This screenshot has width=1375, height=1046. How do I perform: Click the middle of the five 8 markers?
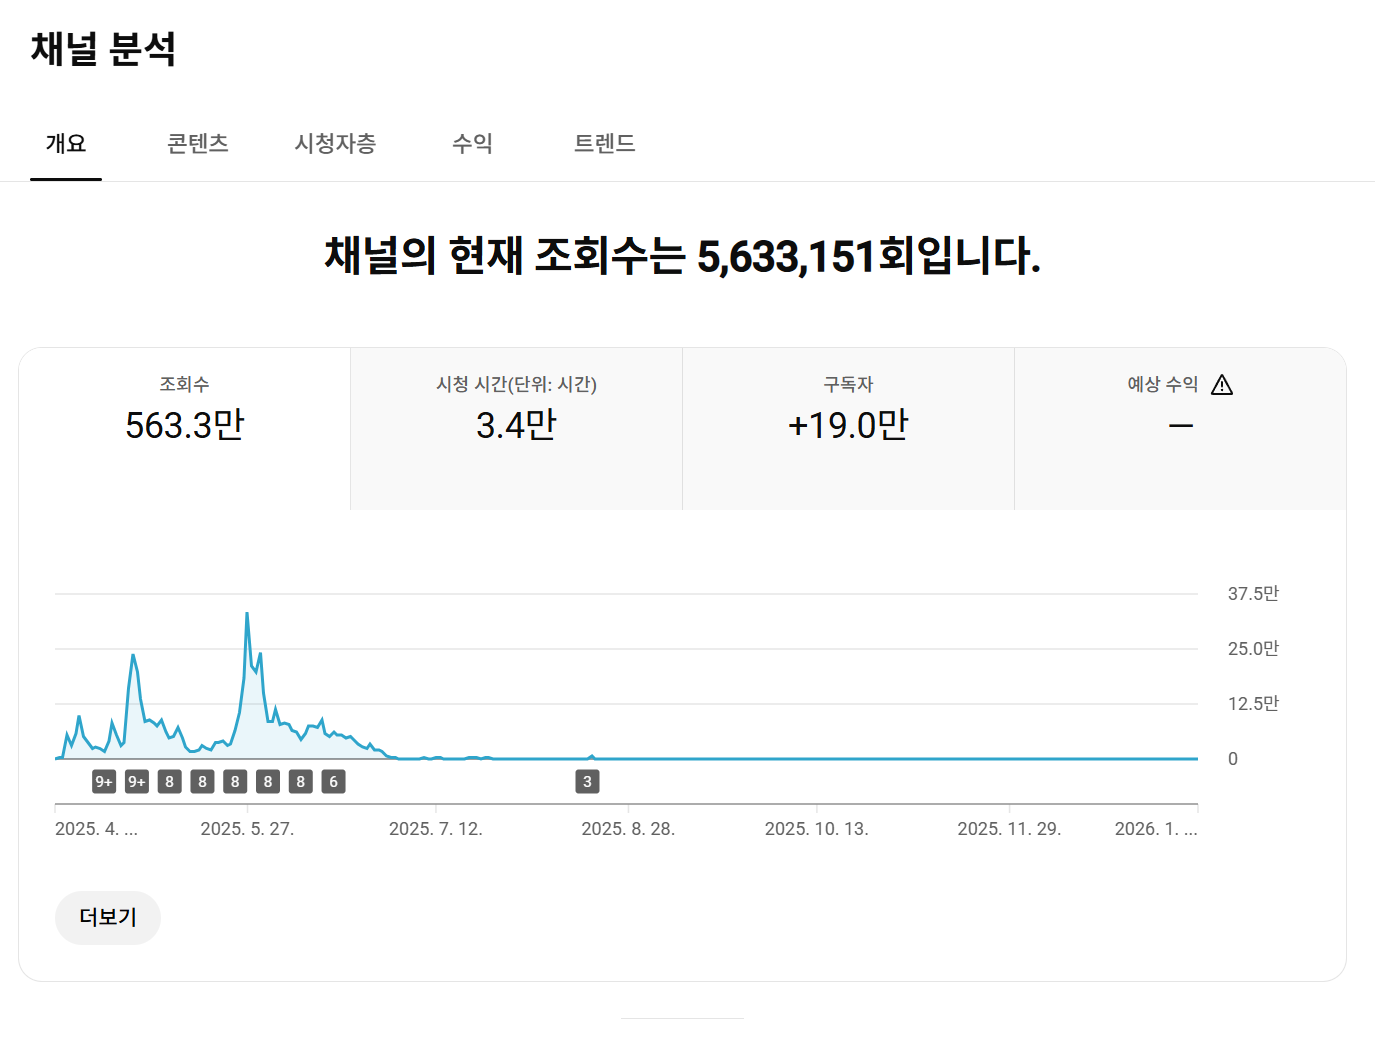[x=235, y=781]
